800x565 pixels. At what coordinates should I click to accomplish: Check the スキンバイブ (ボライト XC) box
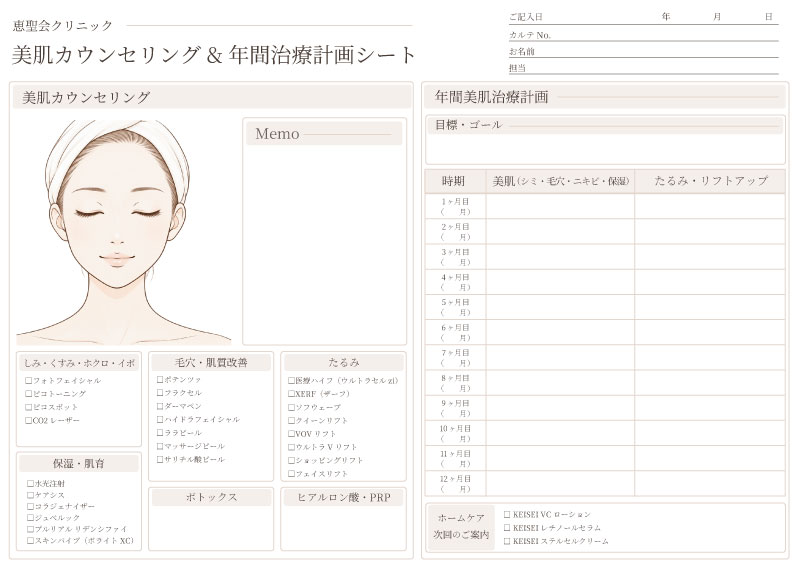tap(30, 541)
